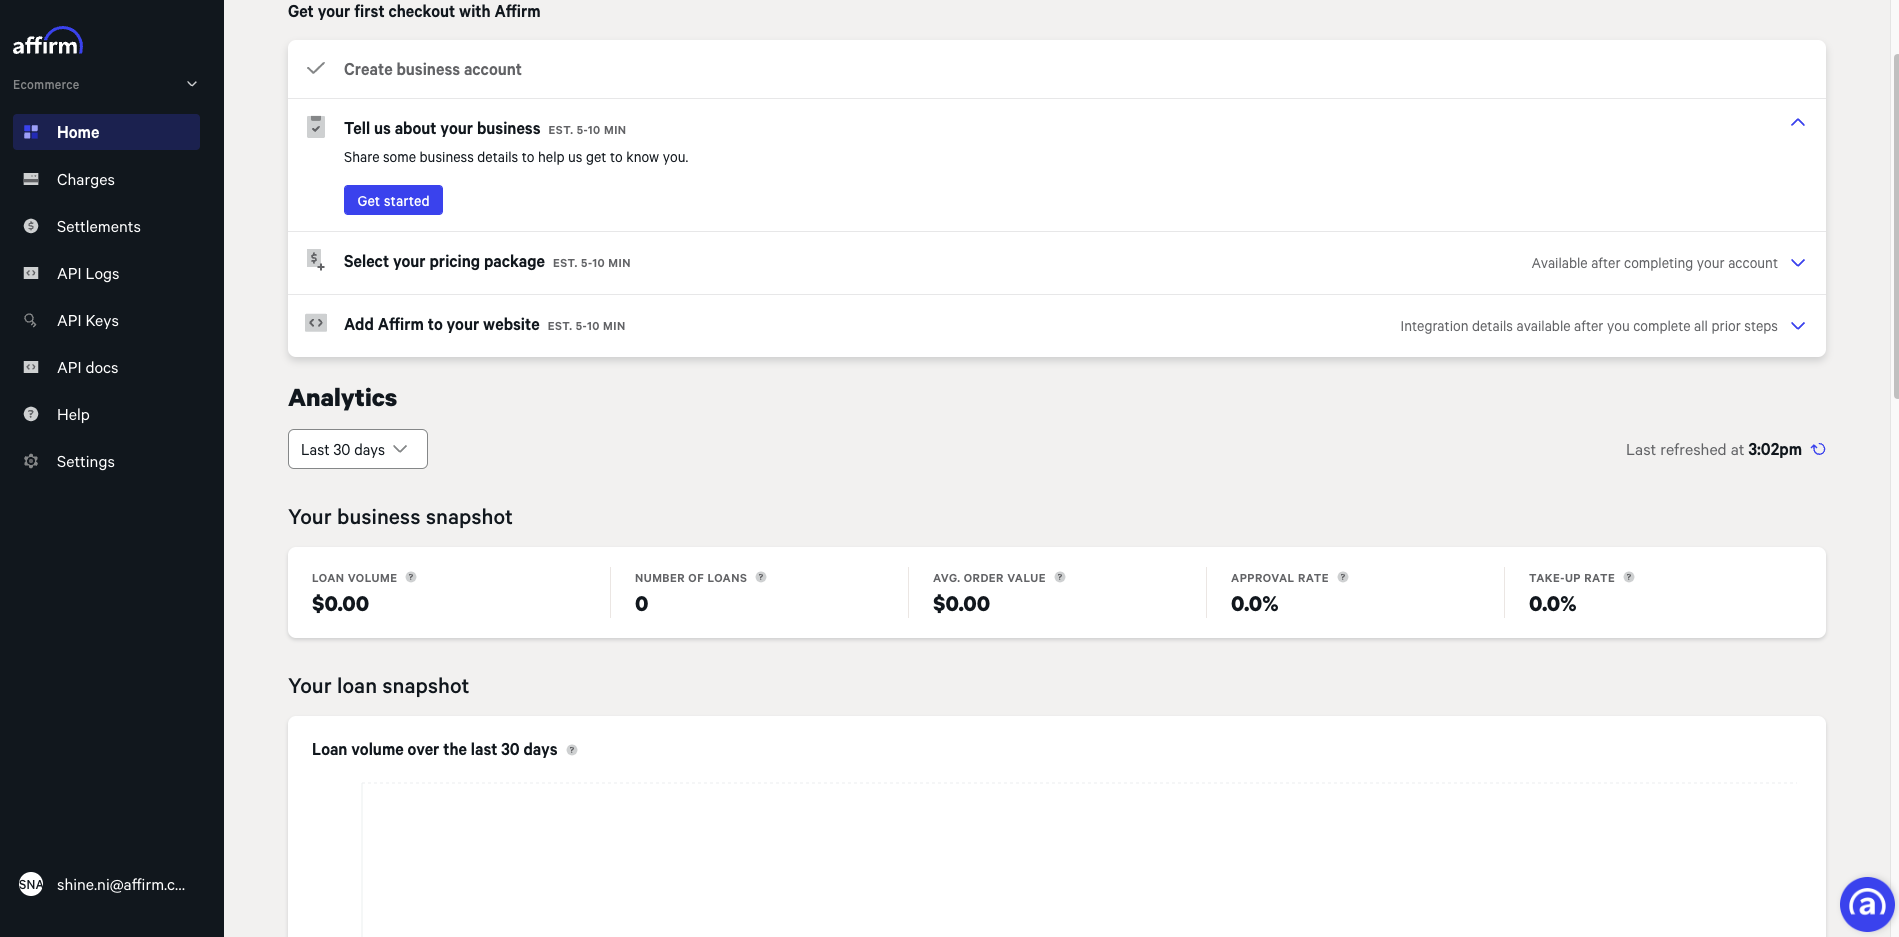This screenshot has width=1899, height=937.
Task: Click the Number of Loans info icon
Action: (x=761, y=577)
